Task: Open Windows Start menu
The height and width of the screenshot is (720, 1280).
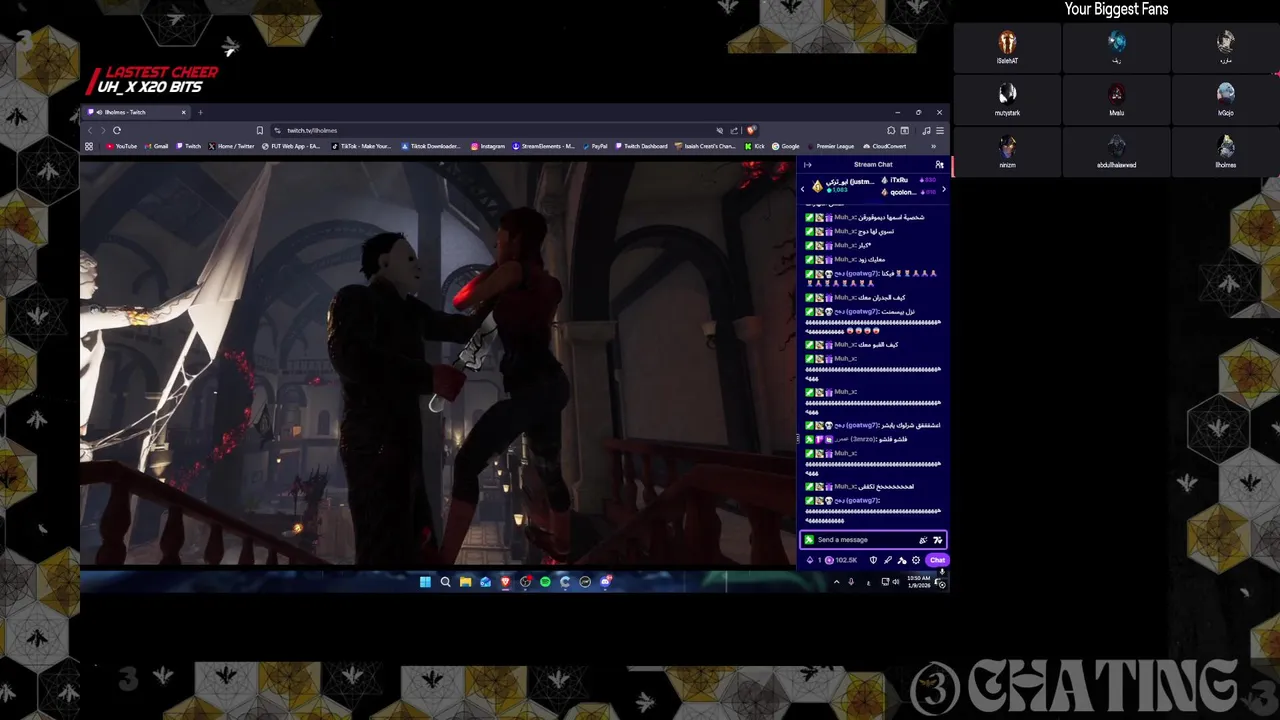Action: coord(425,582)
